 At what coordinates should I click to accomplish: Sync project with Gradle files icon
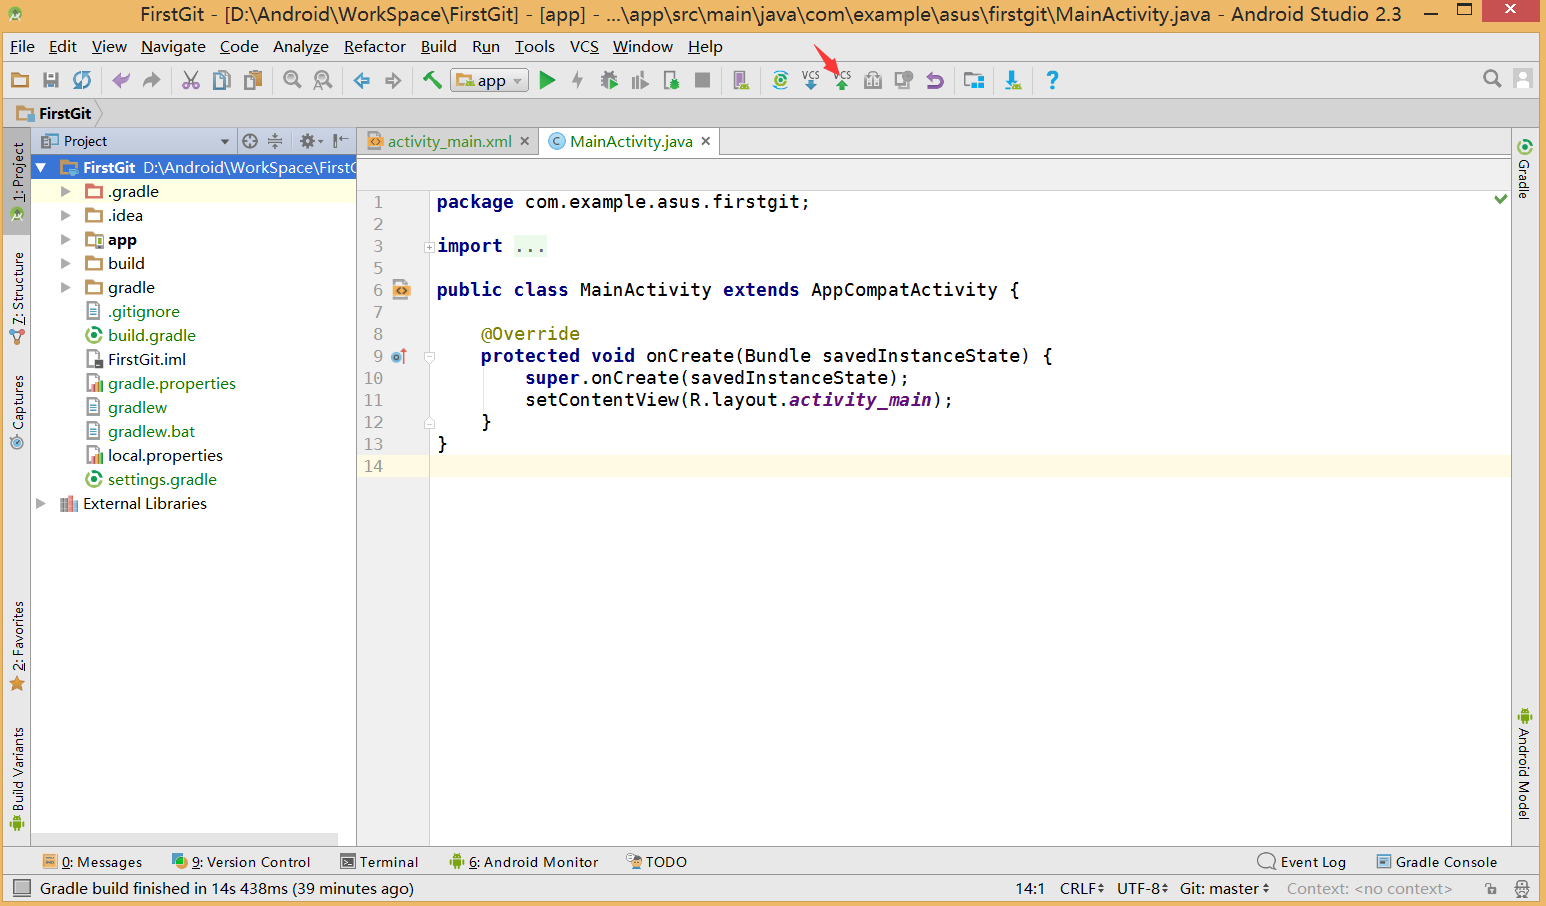pos(780,81)
